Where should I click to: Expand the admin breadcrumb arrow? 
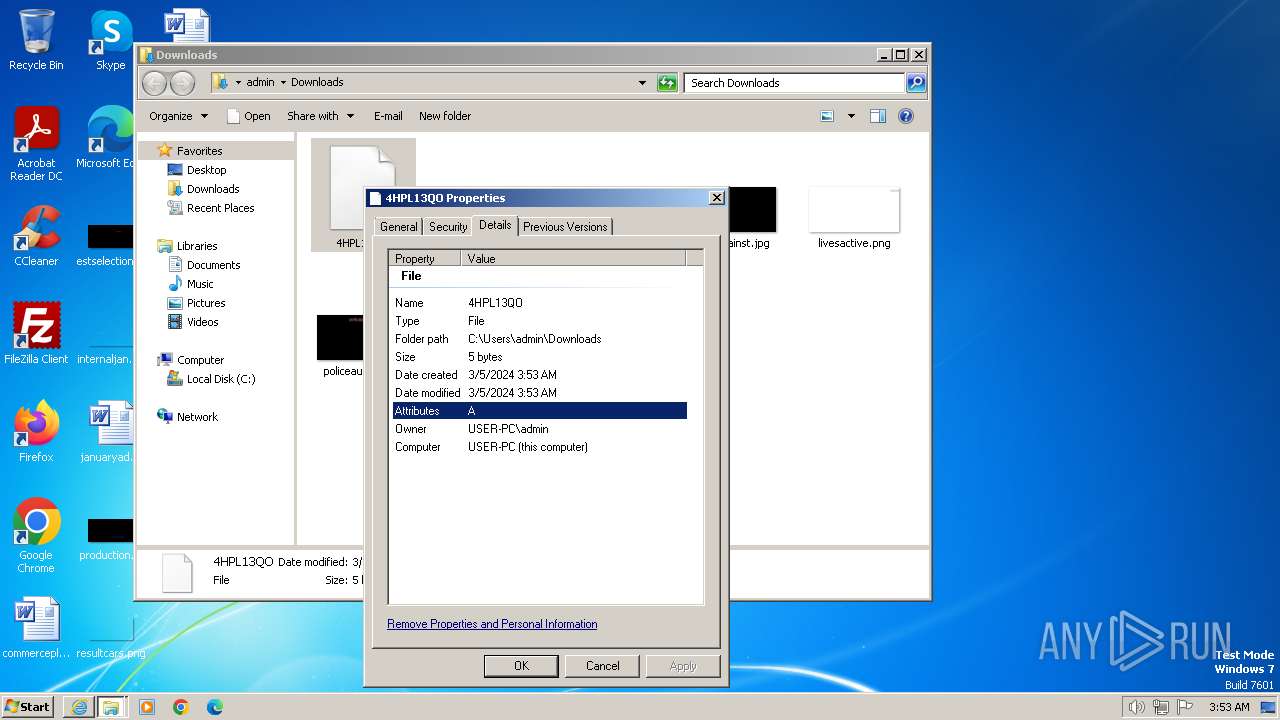click(283, 82)
